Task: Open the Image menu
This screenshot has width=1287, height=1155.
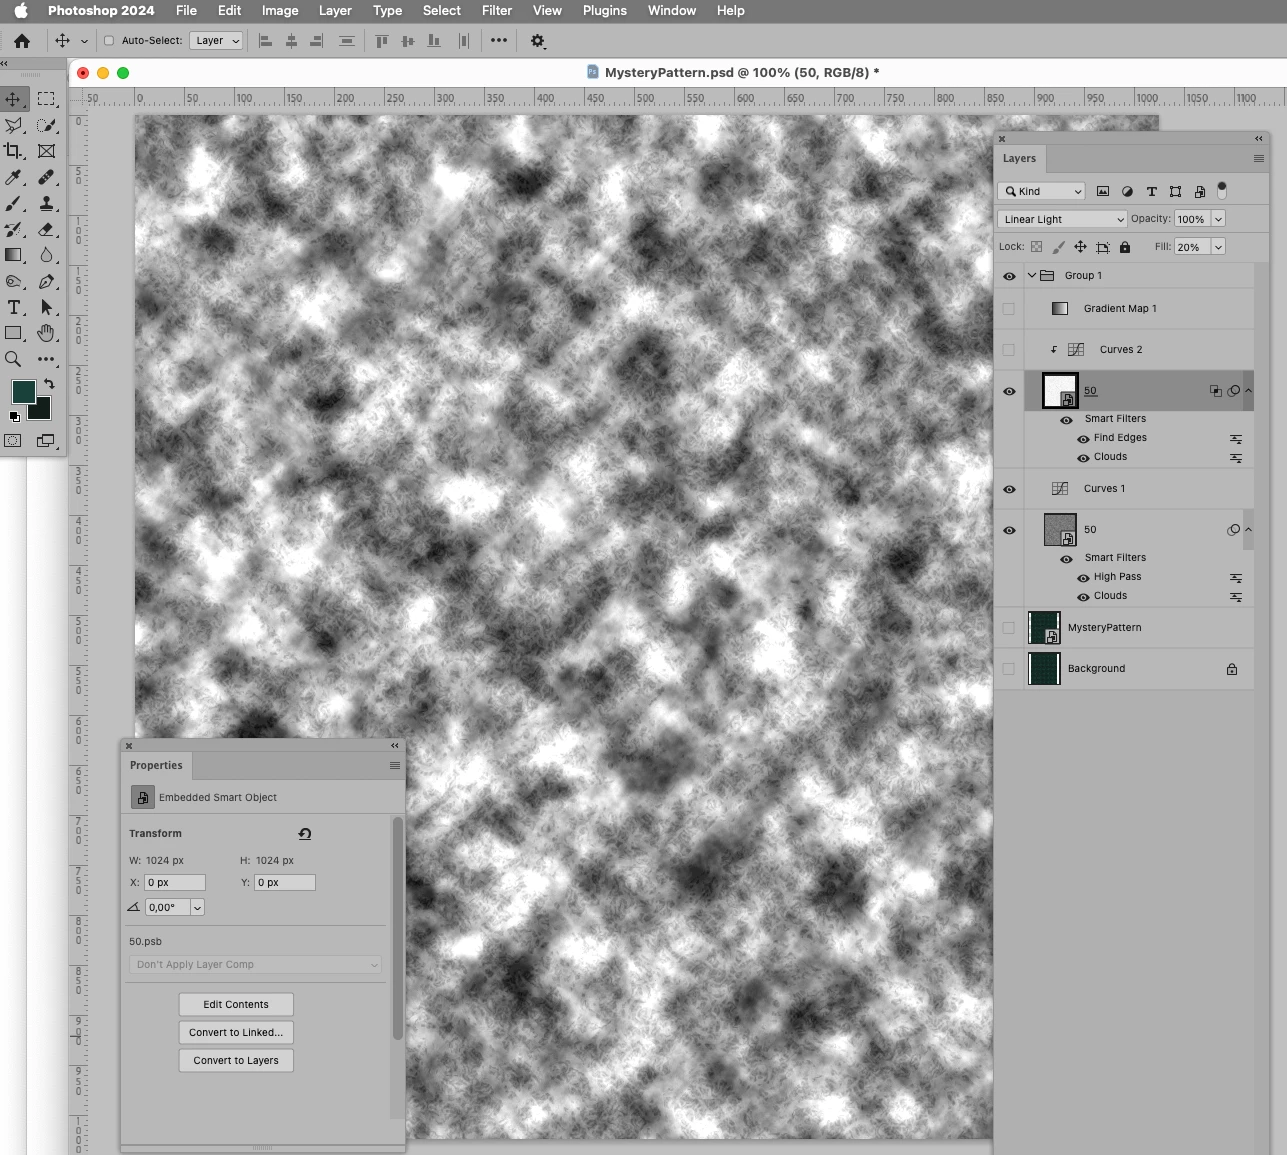Action: click(280, 10)
